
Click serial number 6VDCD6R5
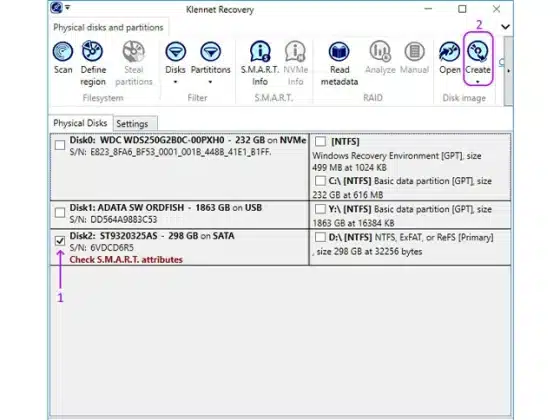click(112, 248)
